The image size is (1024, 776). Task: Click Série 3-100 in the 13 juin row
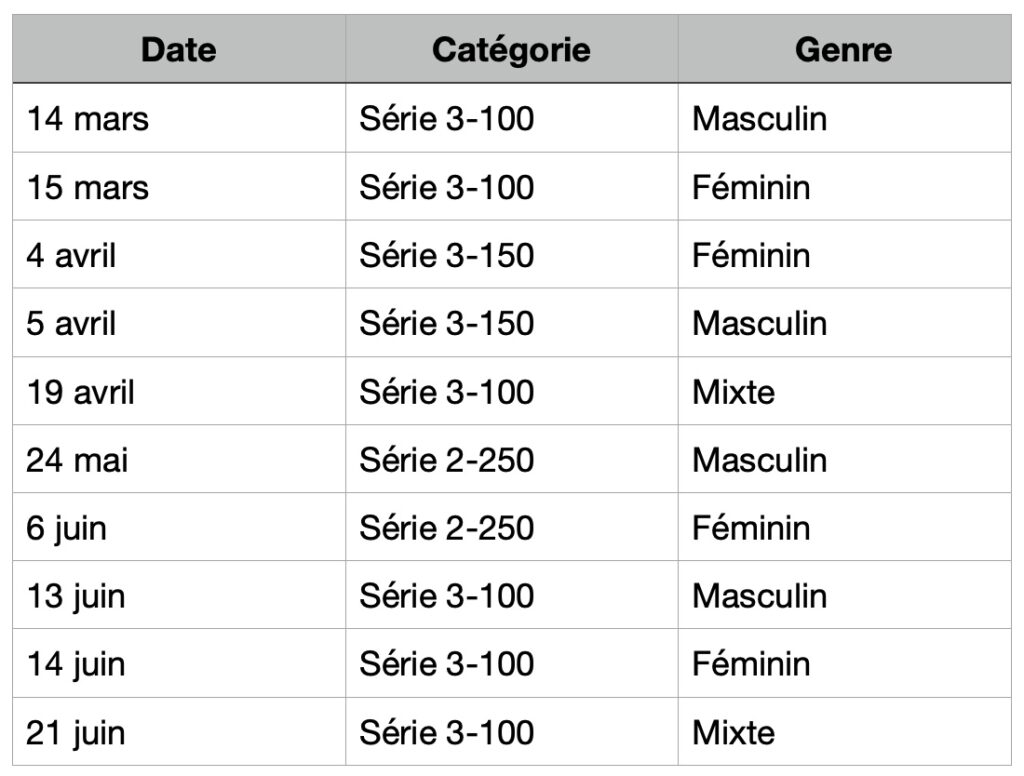[x=447, y=596]
